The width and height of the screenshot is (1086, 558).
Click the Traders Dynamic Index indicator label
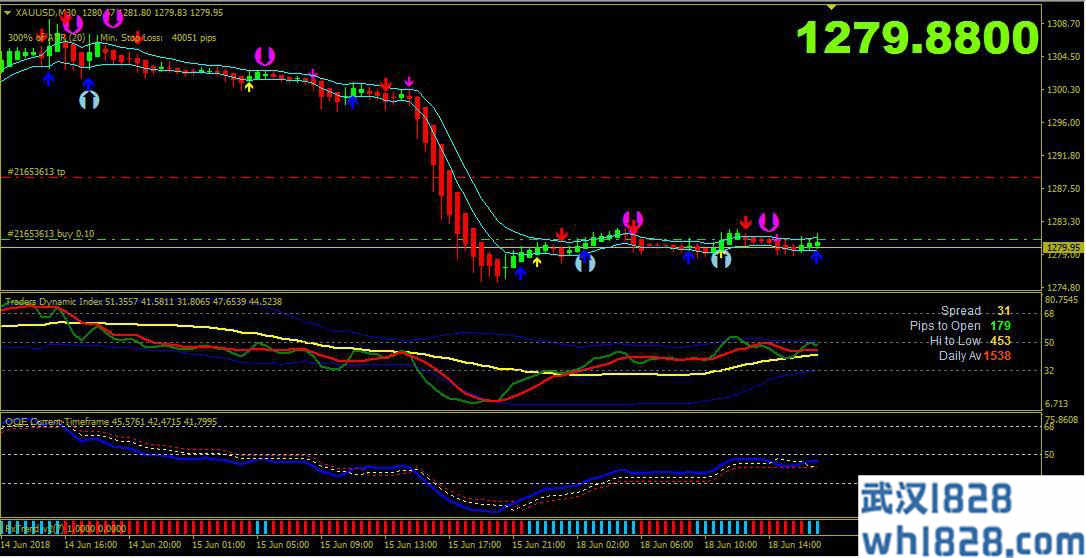[60, 301]
